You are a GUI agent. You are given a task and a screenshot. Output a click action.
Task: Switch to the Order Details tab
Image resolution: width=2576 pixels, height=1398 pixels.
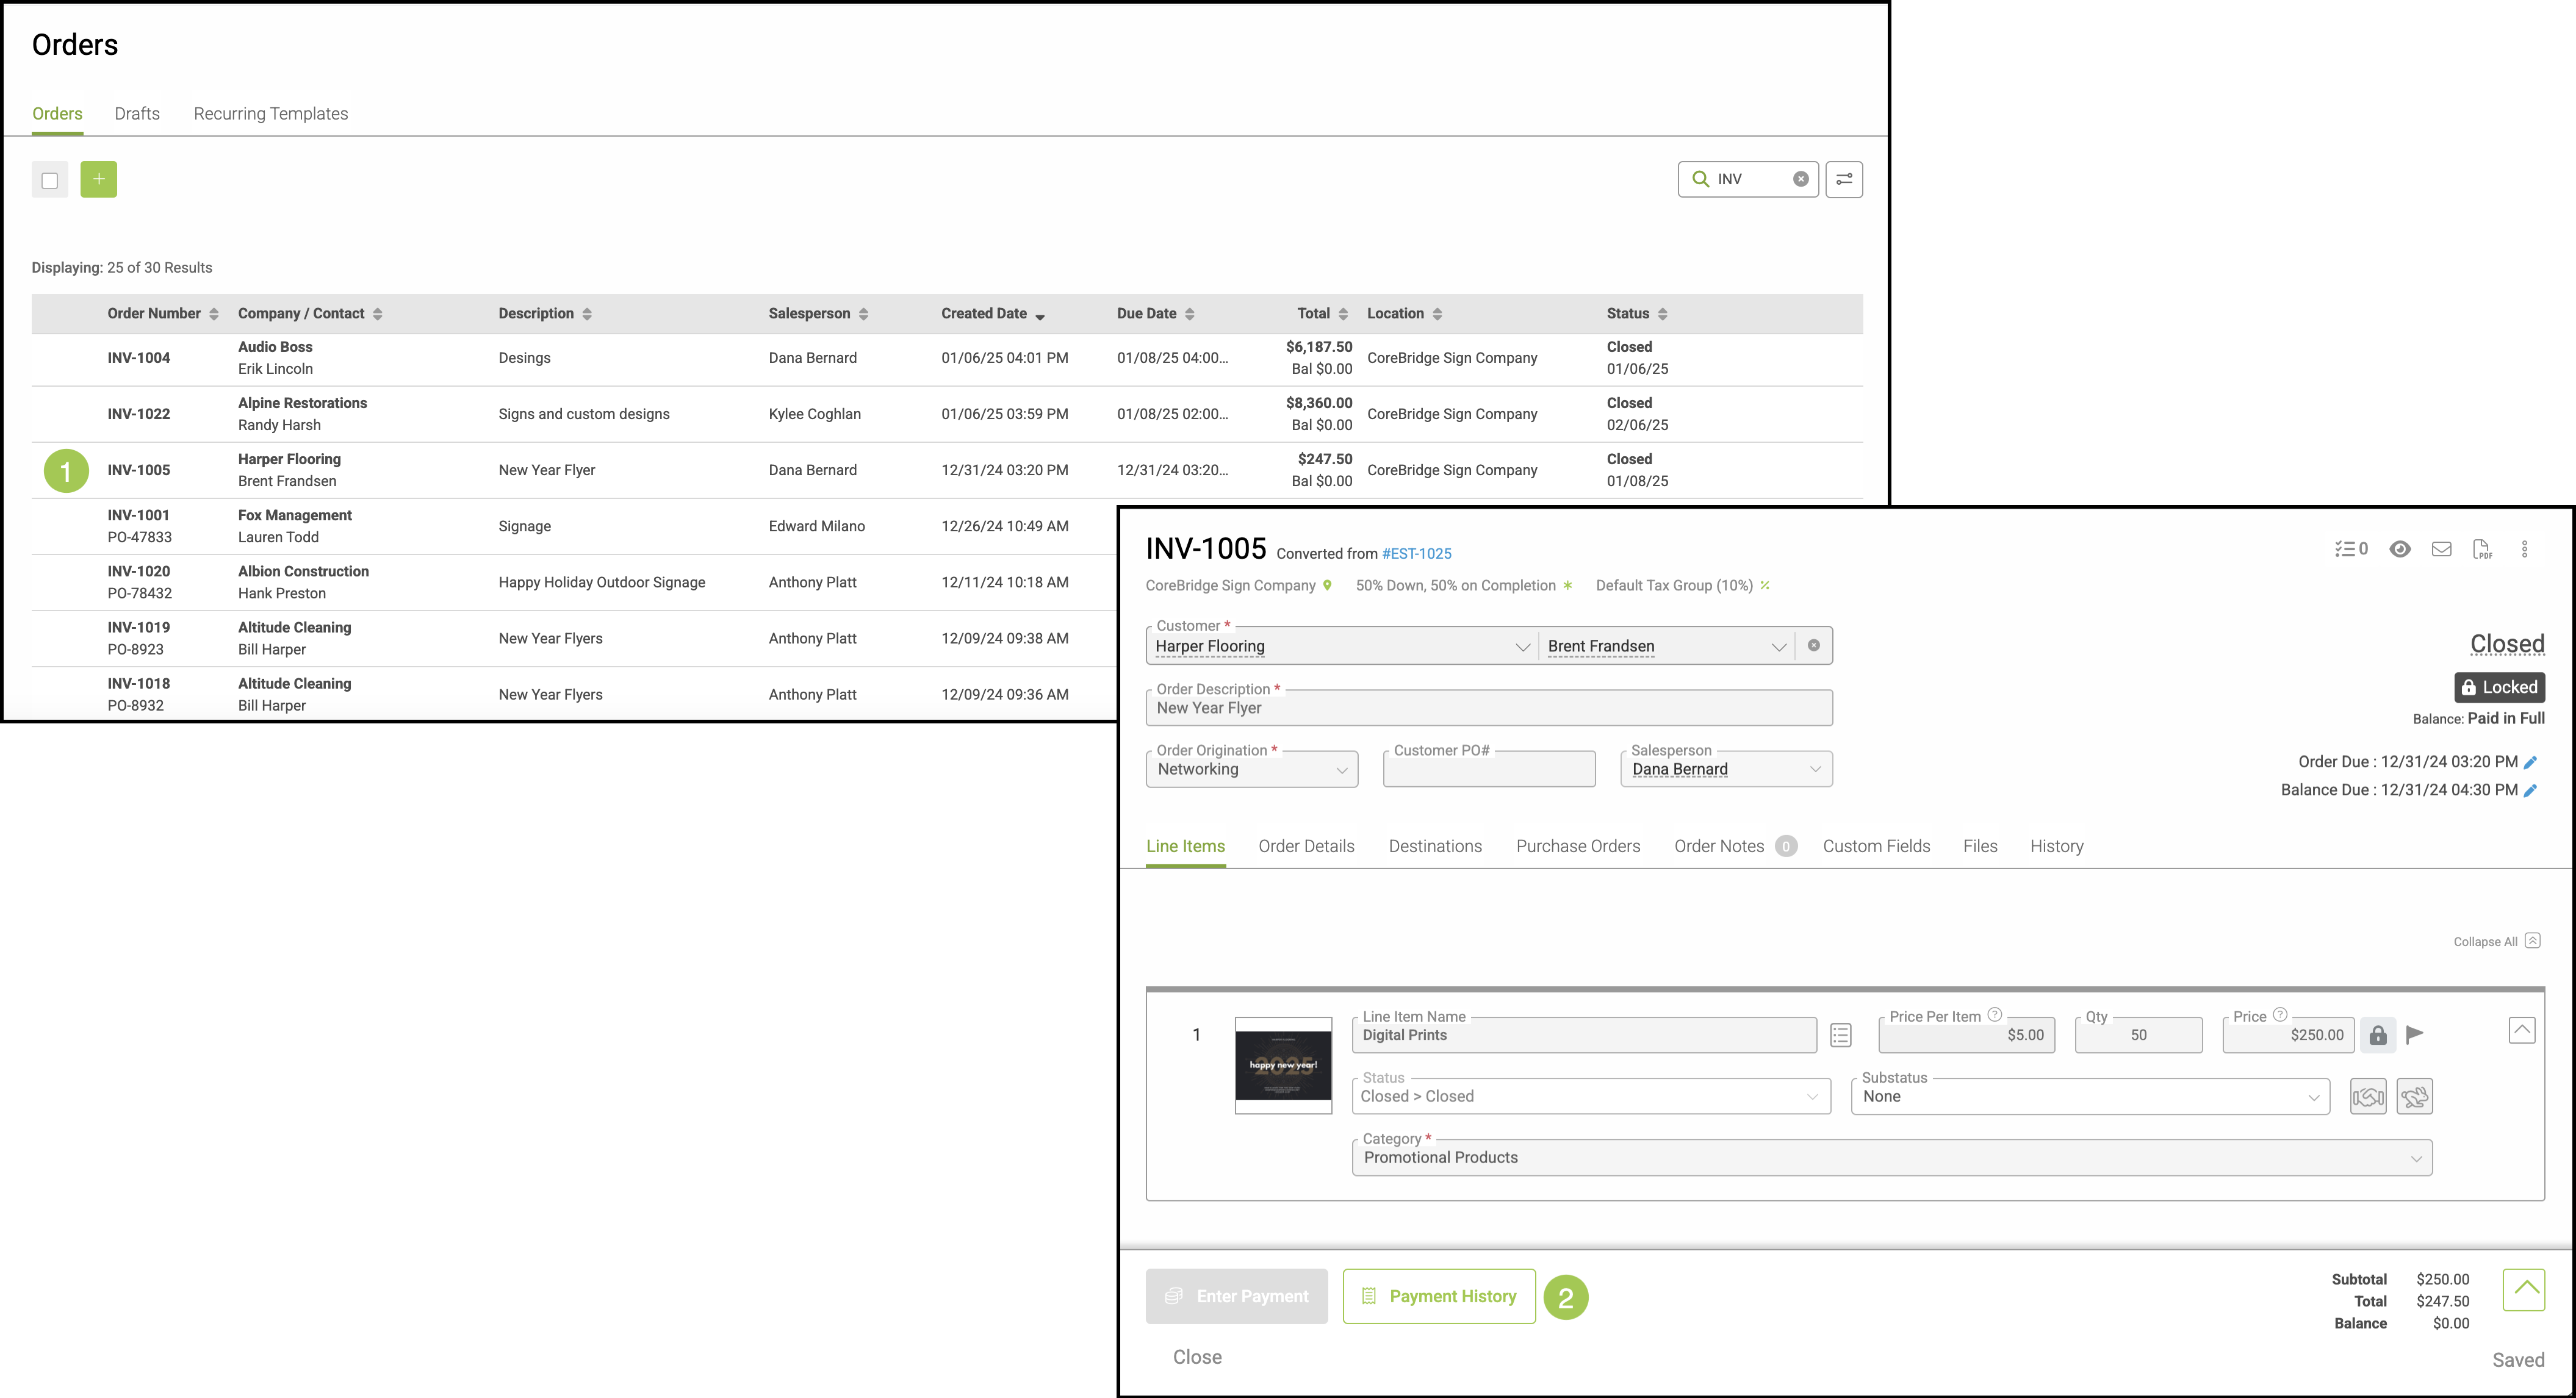tap(1306, 846)
